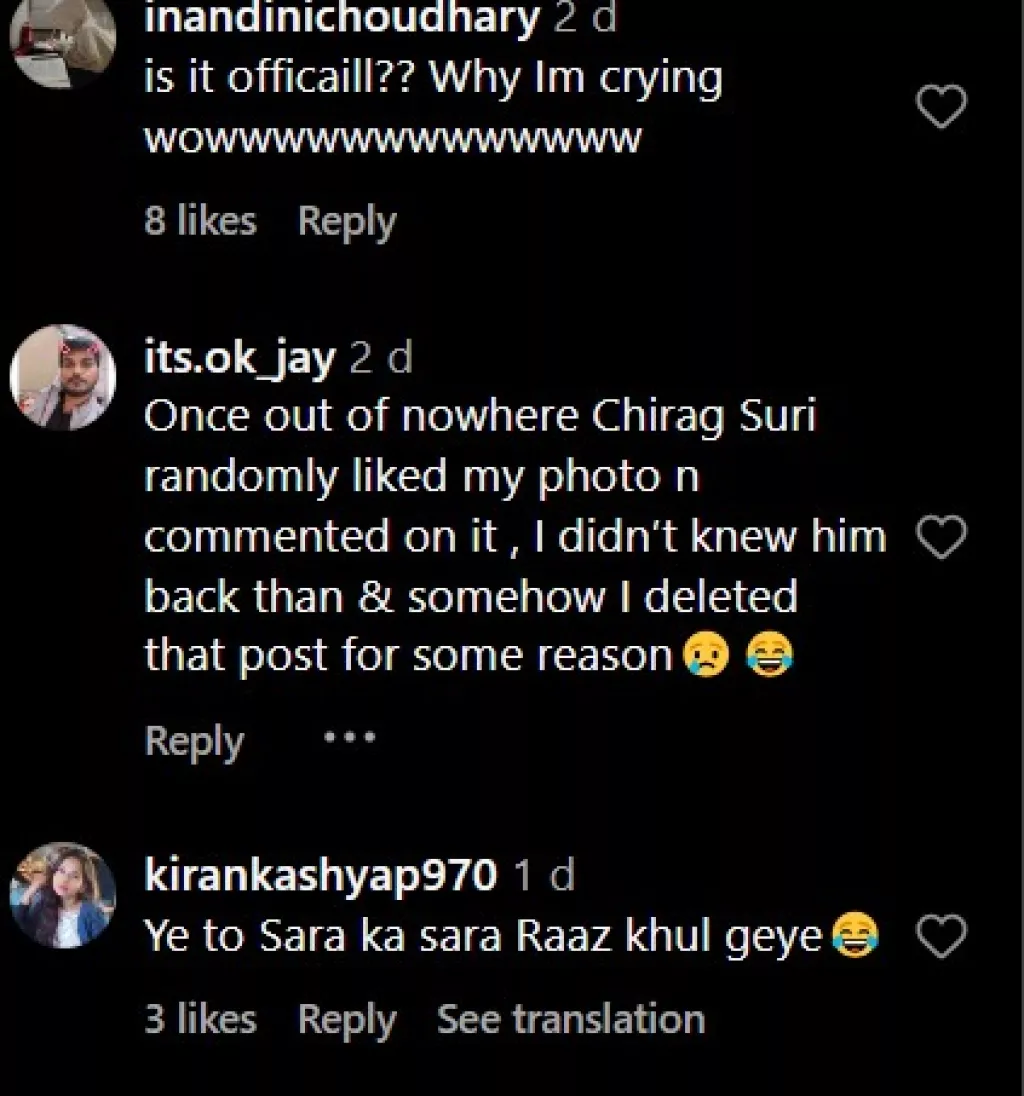Tap the 2 d timestamp on inandinichoudhary's comment
The height and width of the screenshot is (1096, 1024).
[x=585, y=16]
